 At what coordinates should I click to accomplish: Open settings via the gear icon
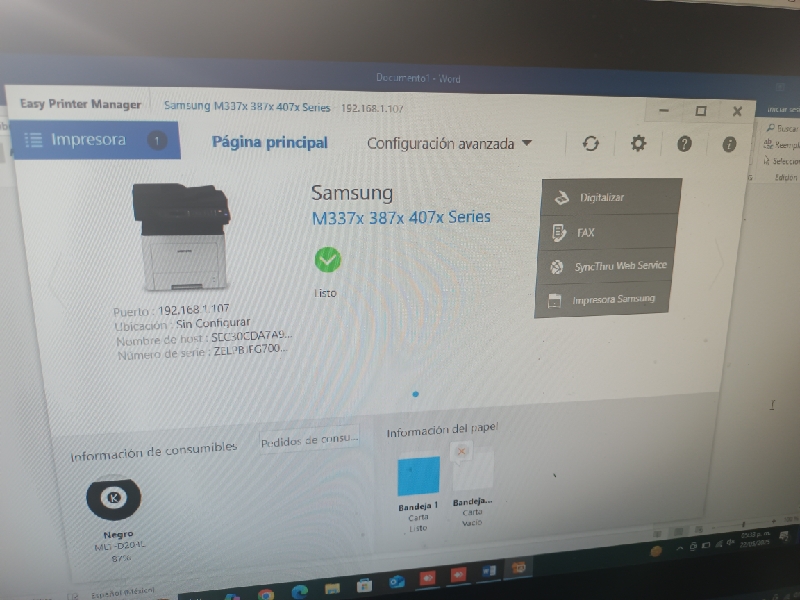[x=638, y=143]
